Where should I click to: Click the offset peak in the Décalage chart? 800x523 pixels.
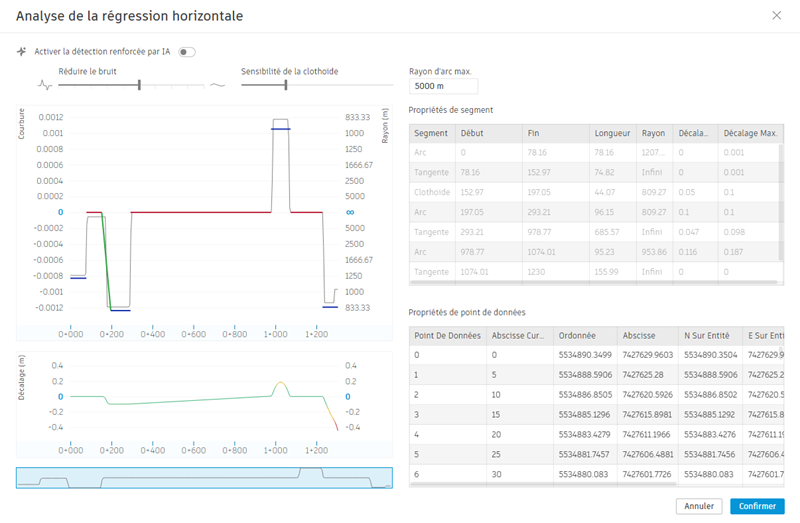coord(280,383)
